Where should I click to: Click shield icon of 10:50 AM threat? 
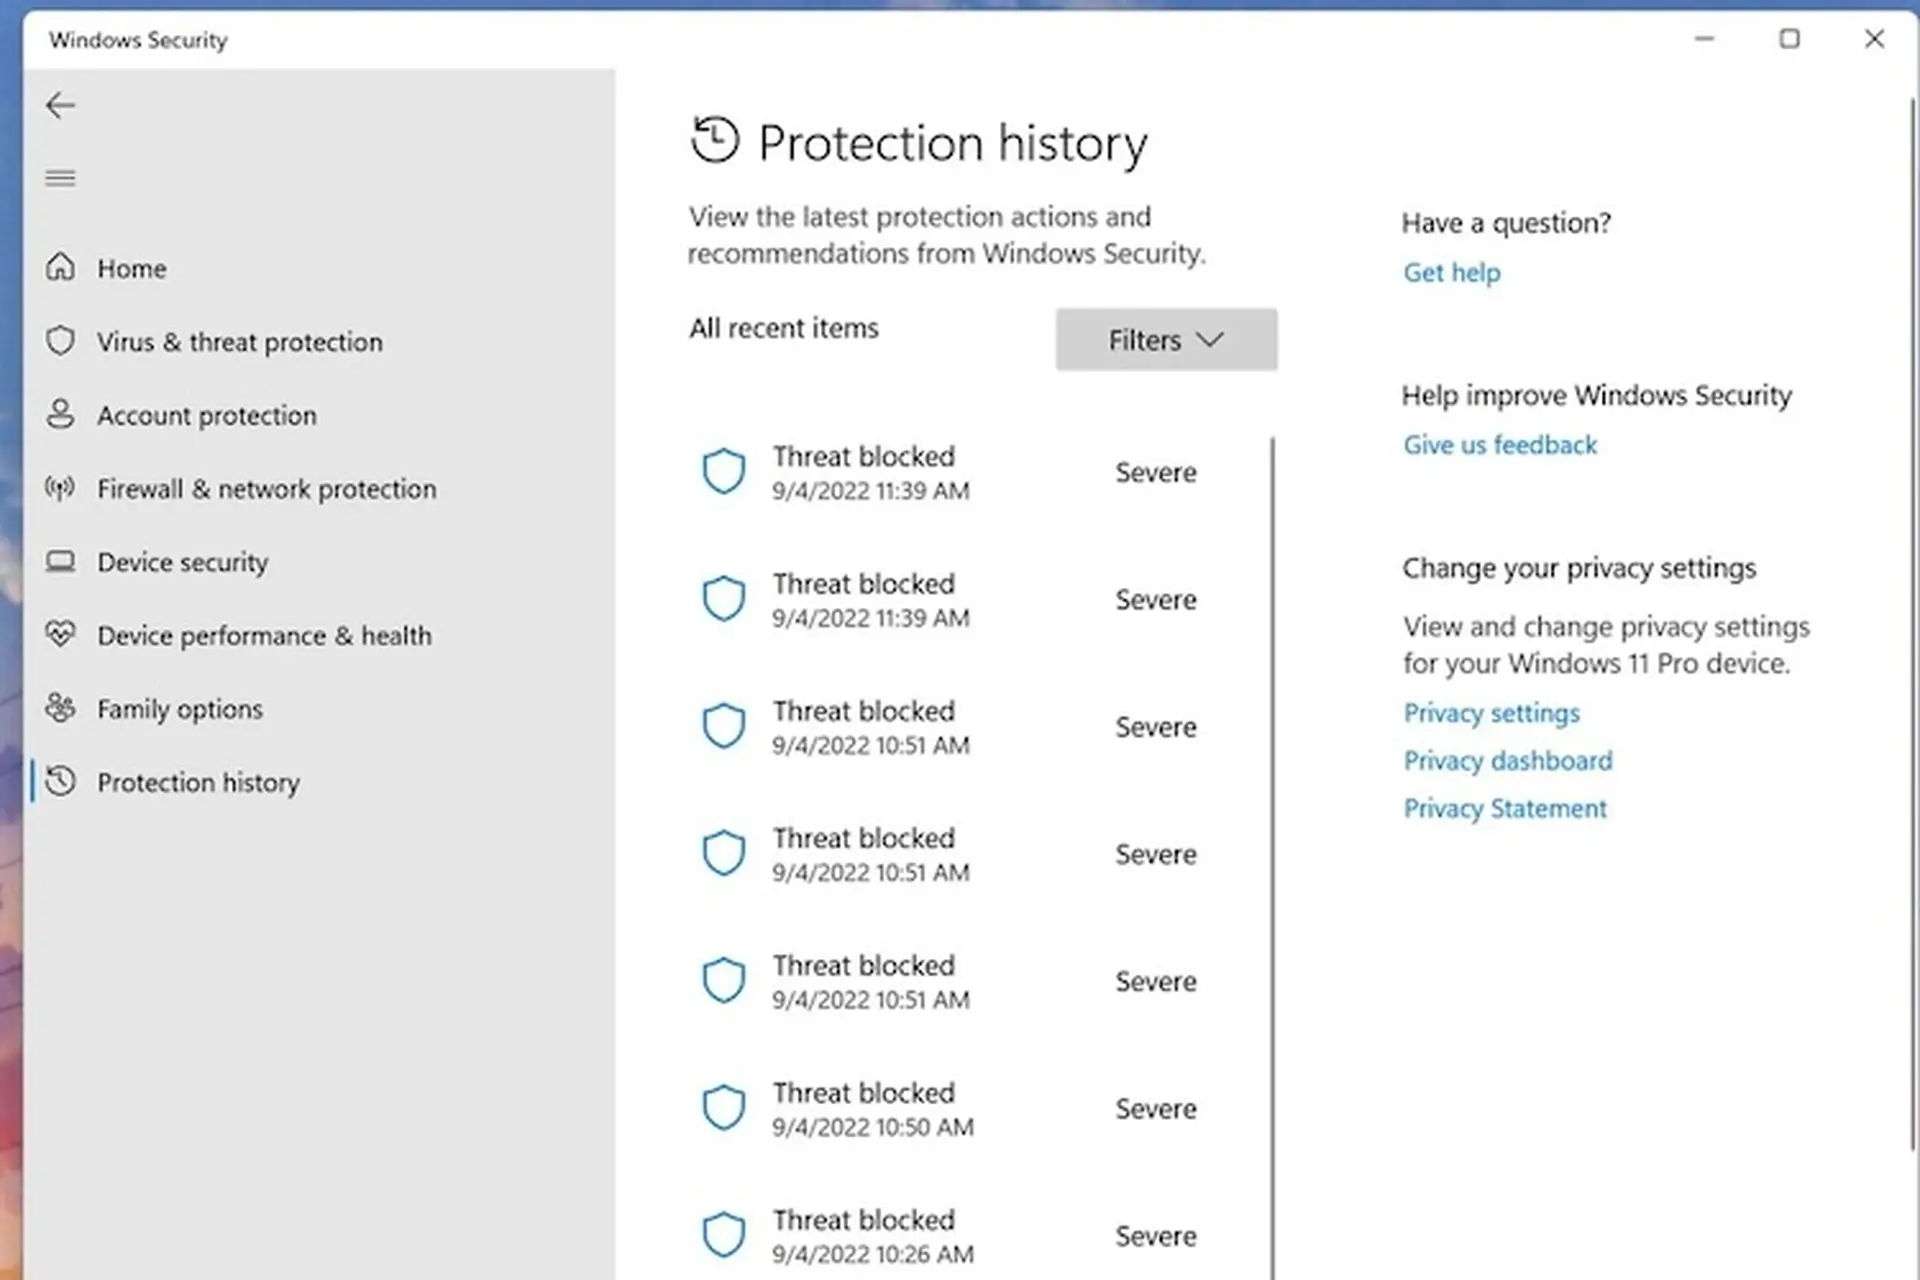(723, 1108)
